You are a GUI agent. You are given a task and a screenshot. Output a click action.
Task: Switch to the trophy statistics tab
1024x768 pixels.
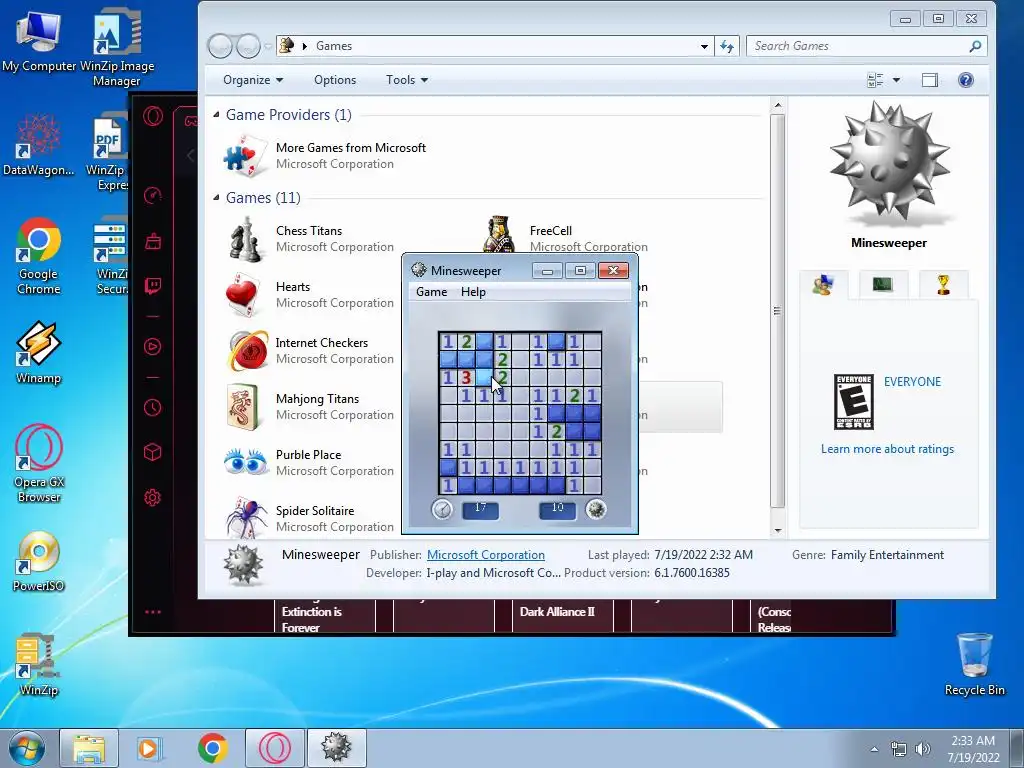point(942,284)
